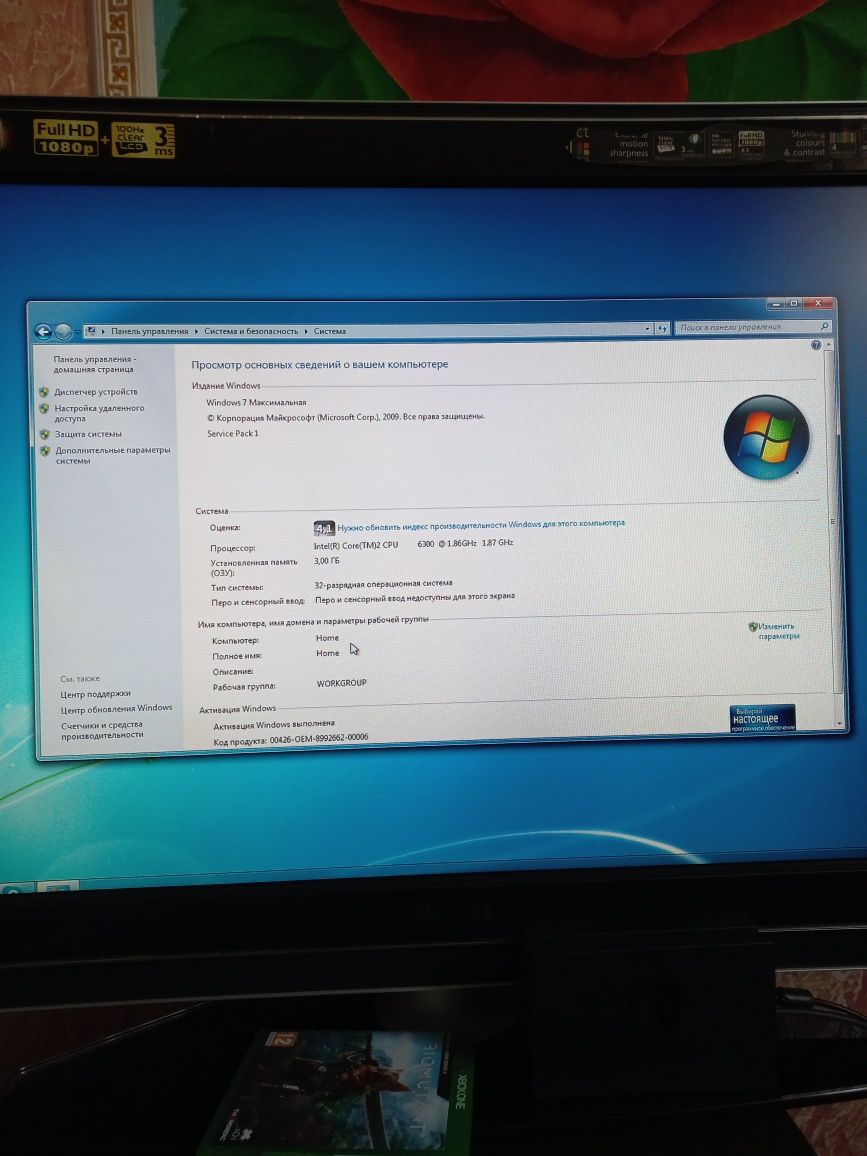The width and height of the screenshot is (867, 1156).
Task: Click Панель управления breadcrumb in address bar
Action: pos(150,332)
